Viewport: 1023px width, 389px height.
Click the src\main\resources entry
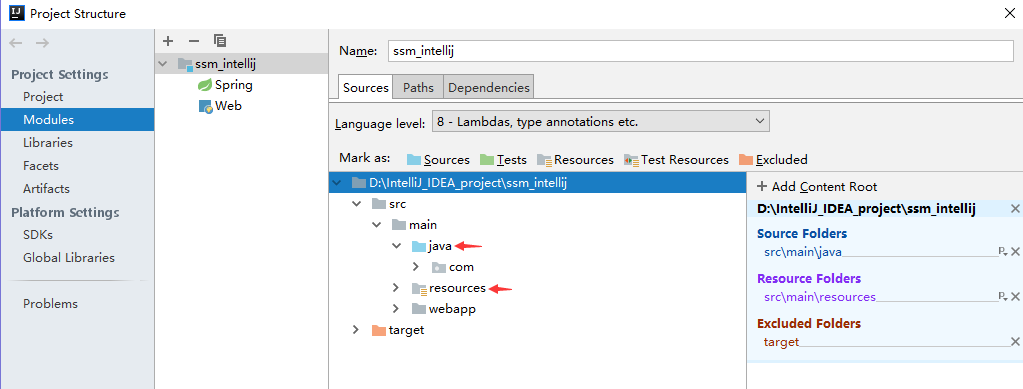(x=819, y=296)
